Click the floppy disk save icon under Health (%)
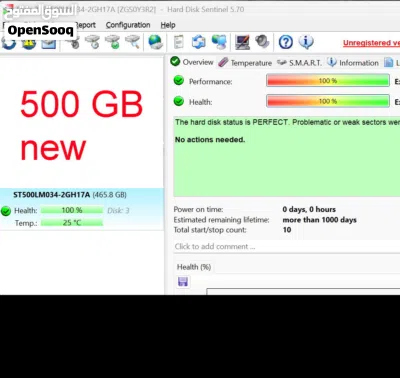Viewport: 400px width, 378px height. coord(183,281)
